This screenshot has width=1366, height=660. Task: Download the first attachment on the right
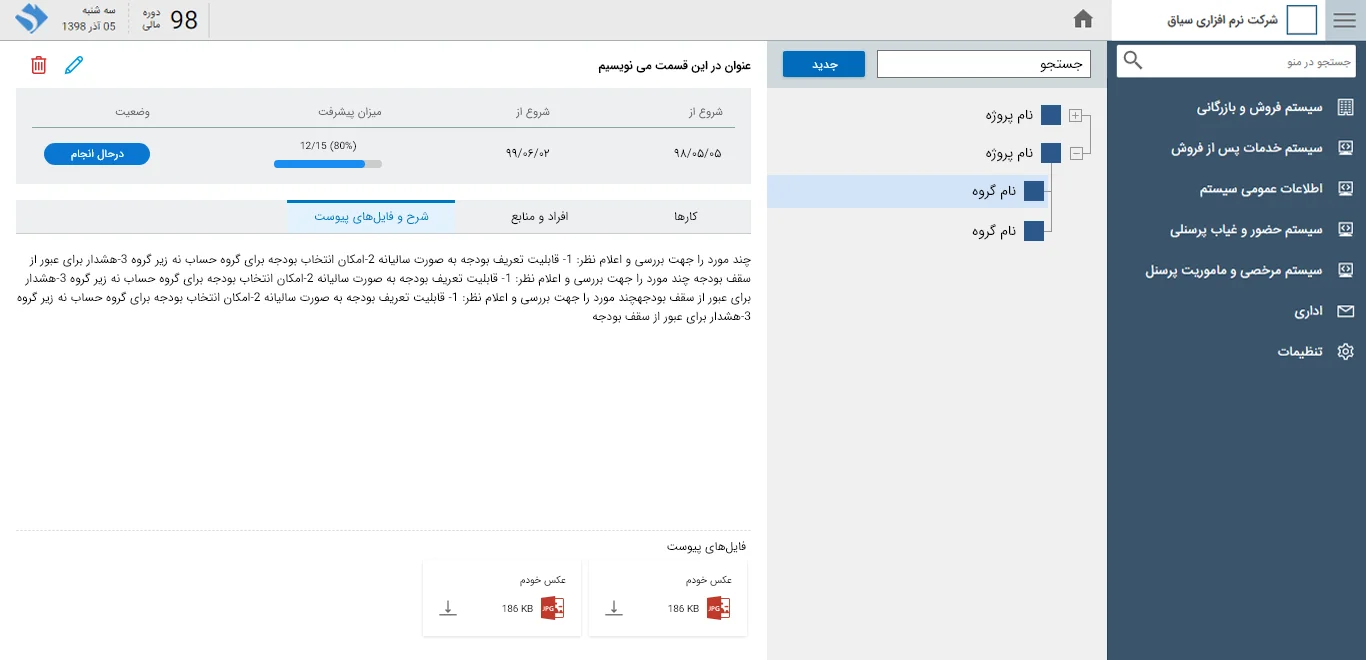coord(614,608)
